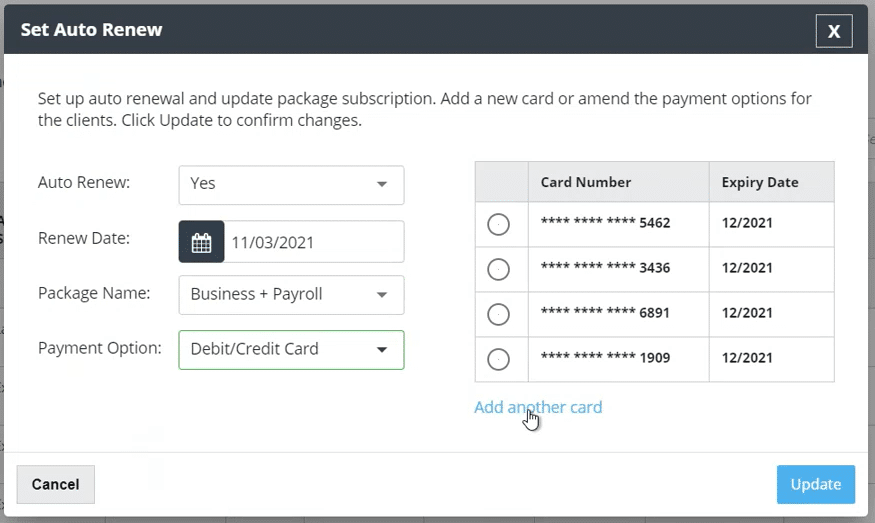Click the Package Name dropdown arrow

coord(381,295)
